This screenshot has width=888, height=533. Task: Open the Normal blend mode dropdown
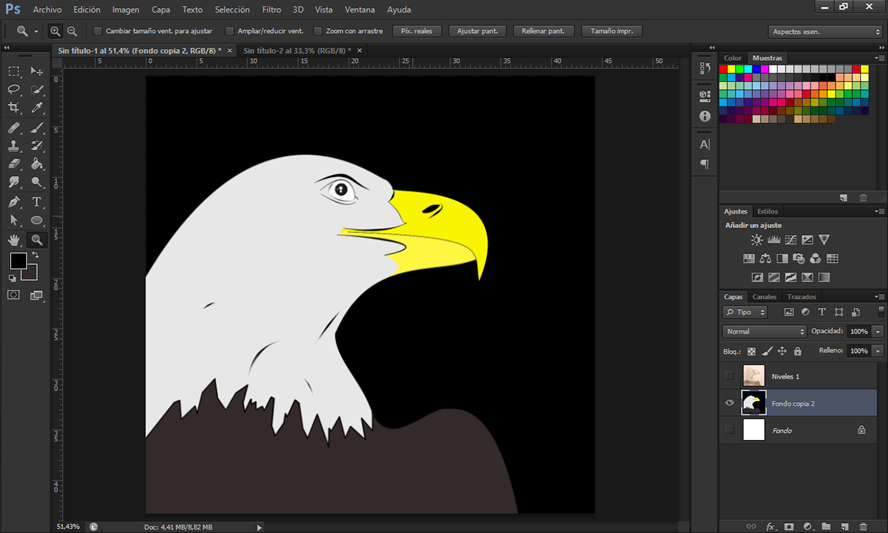pyautogui.click(x=764, y=331)
